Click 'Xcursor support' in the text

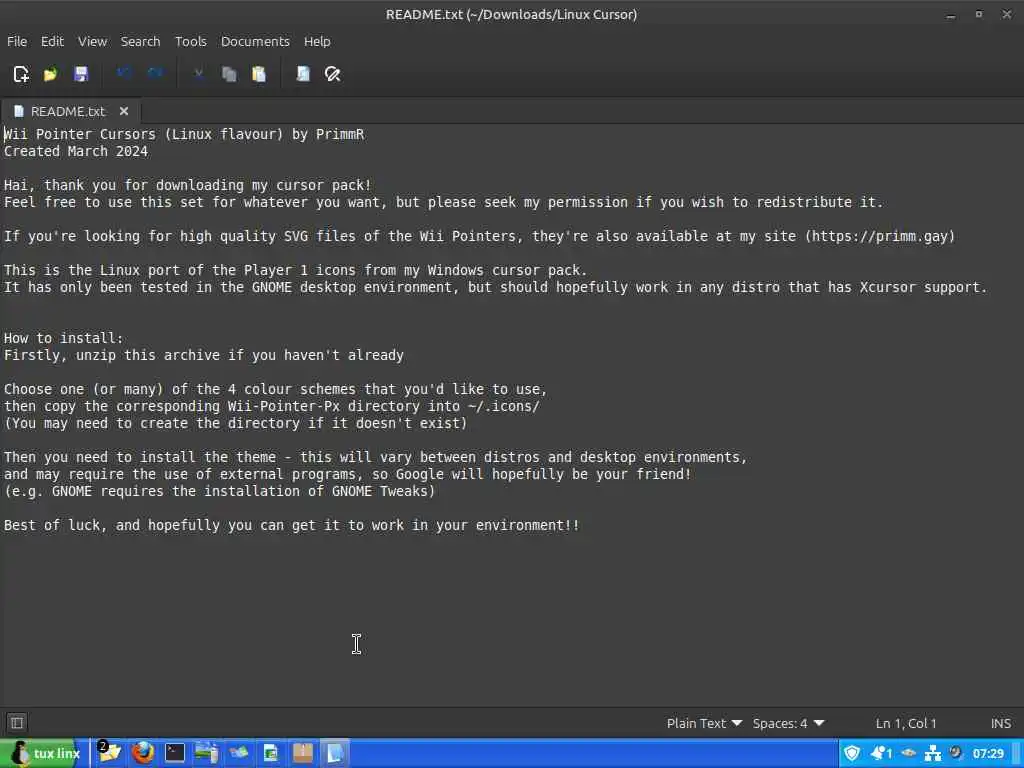pyautogui.click(x=919, y=287)
